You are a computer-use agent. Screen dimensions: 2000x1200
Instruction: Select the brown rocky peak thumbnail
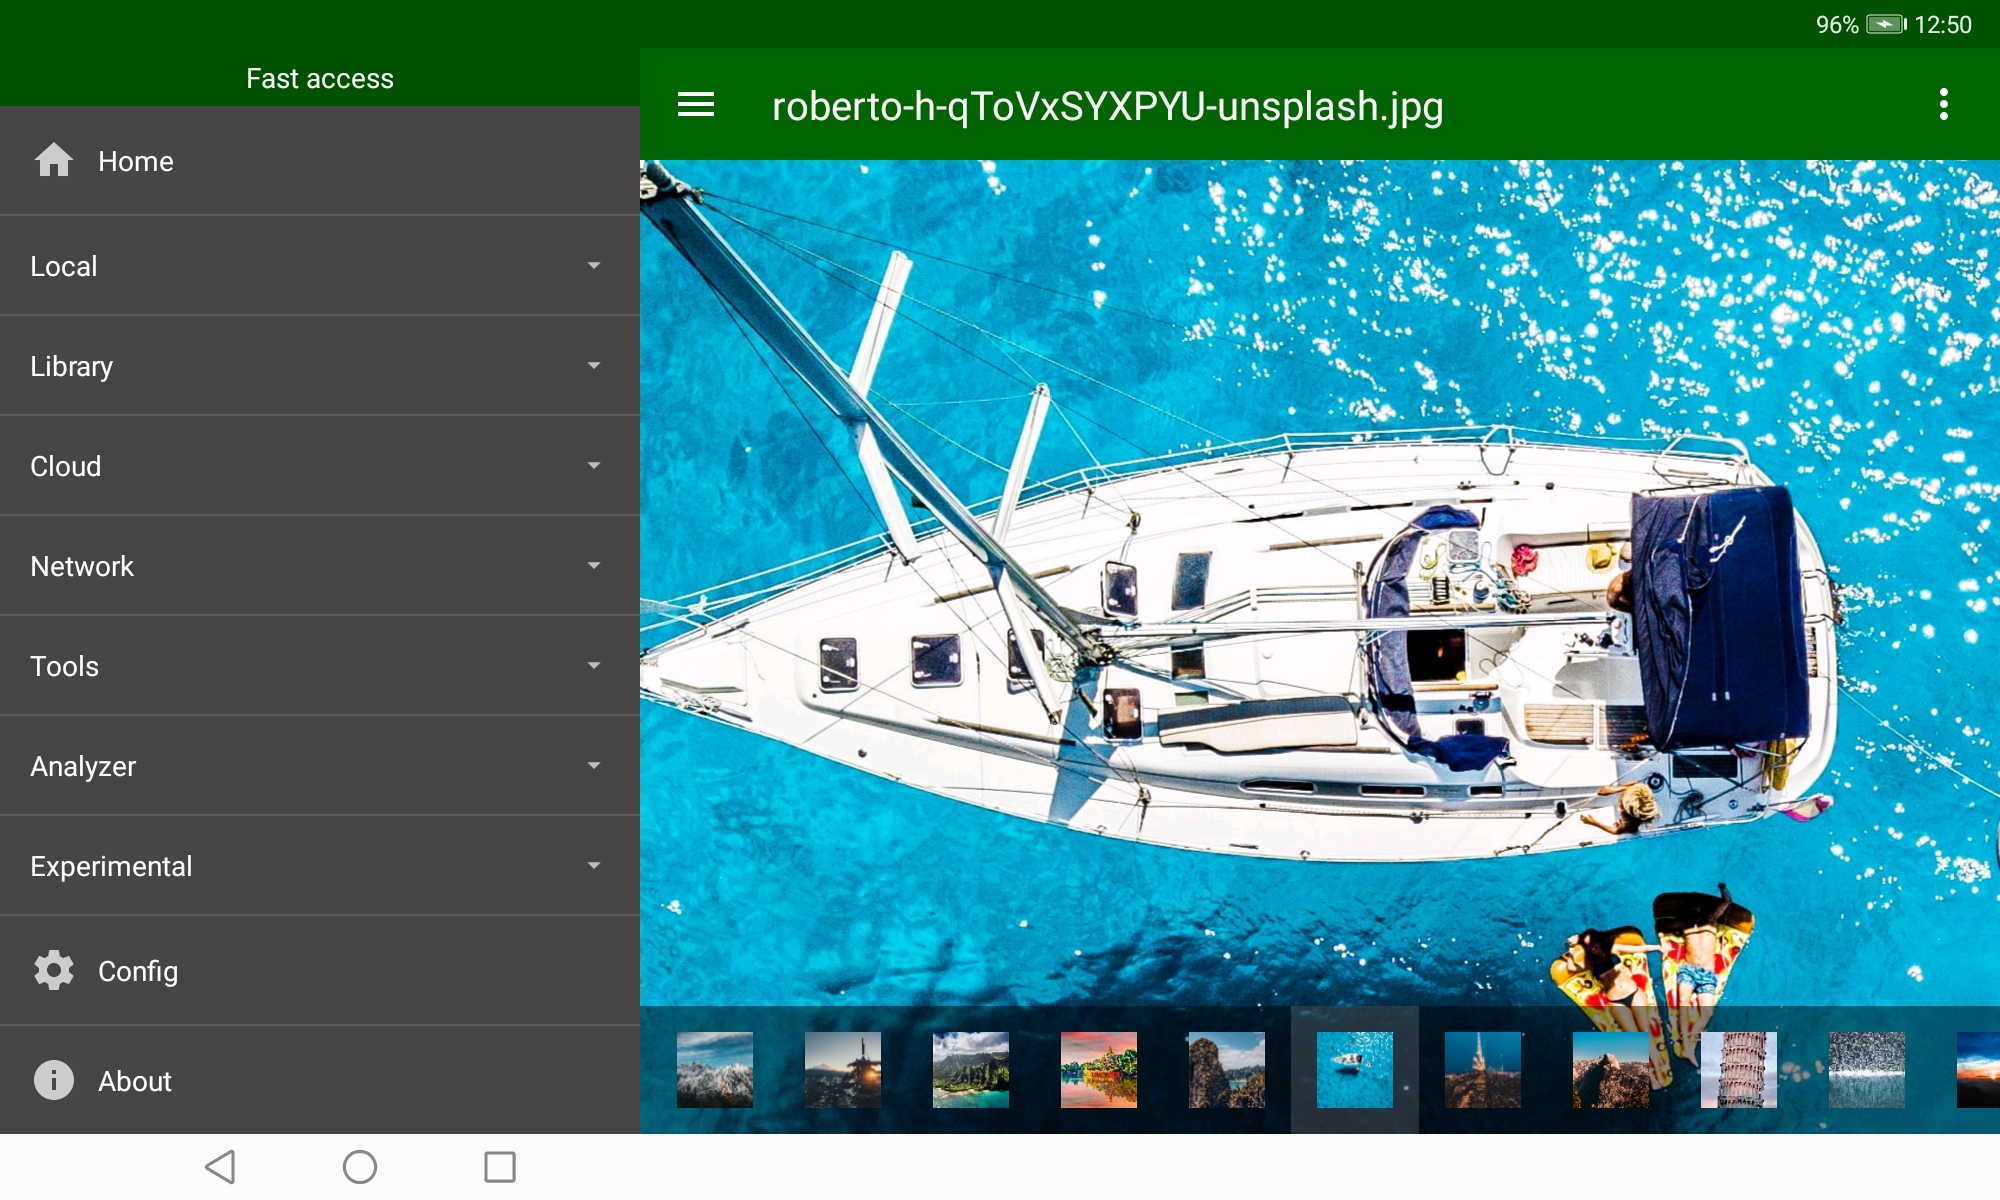(1611, 1070)
